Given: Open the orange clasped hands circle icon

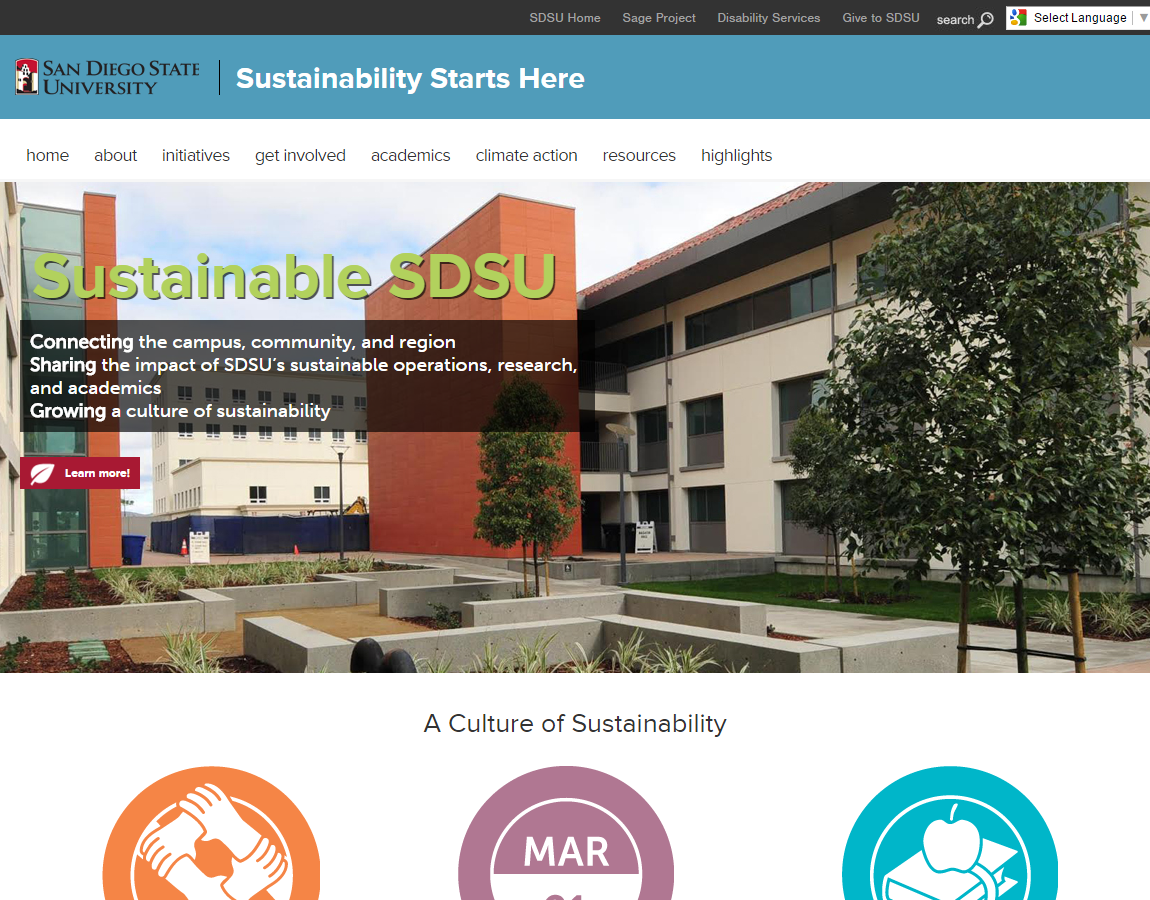Looking at the screenshot, I should tap(211, 833).
